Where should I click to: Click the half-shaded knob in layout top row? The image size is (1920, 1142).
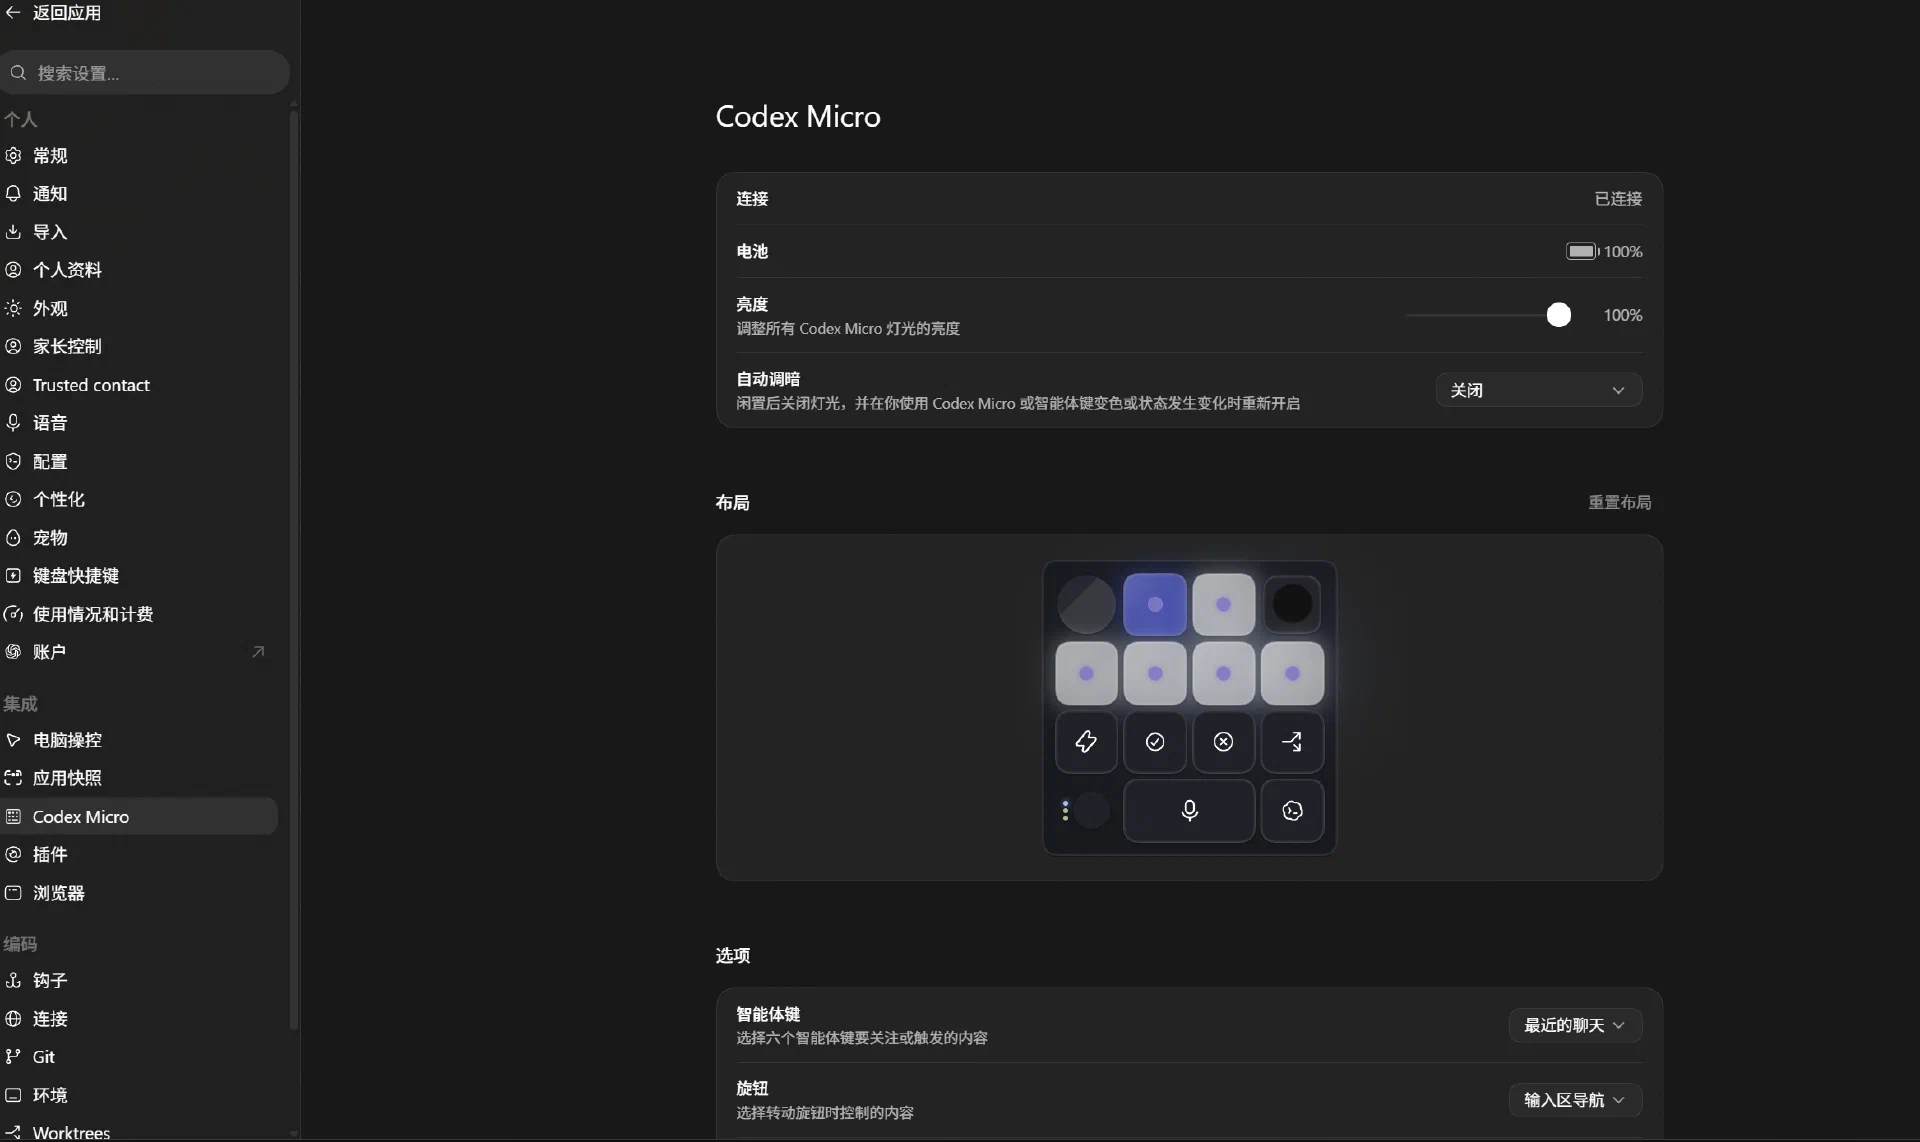click(x=1086, y=605)
